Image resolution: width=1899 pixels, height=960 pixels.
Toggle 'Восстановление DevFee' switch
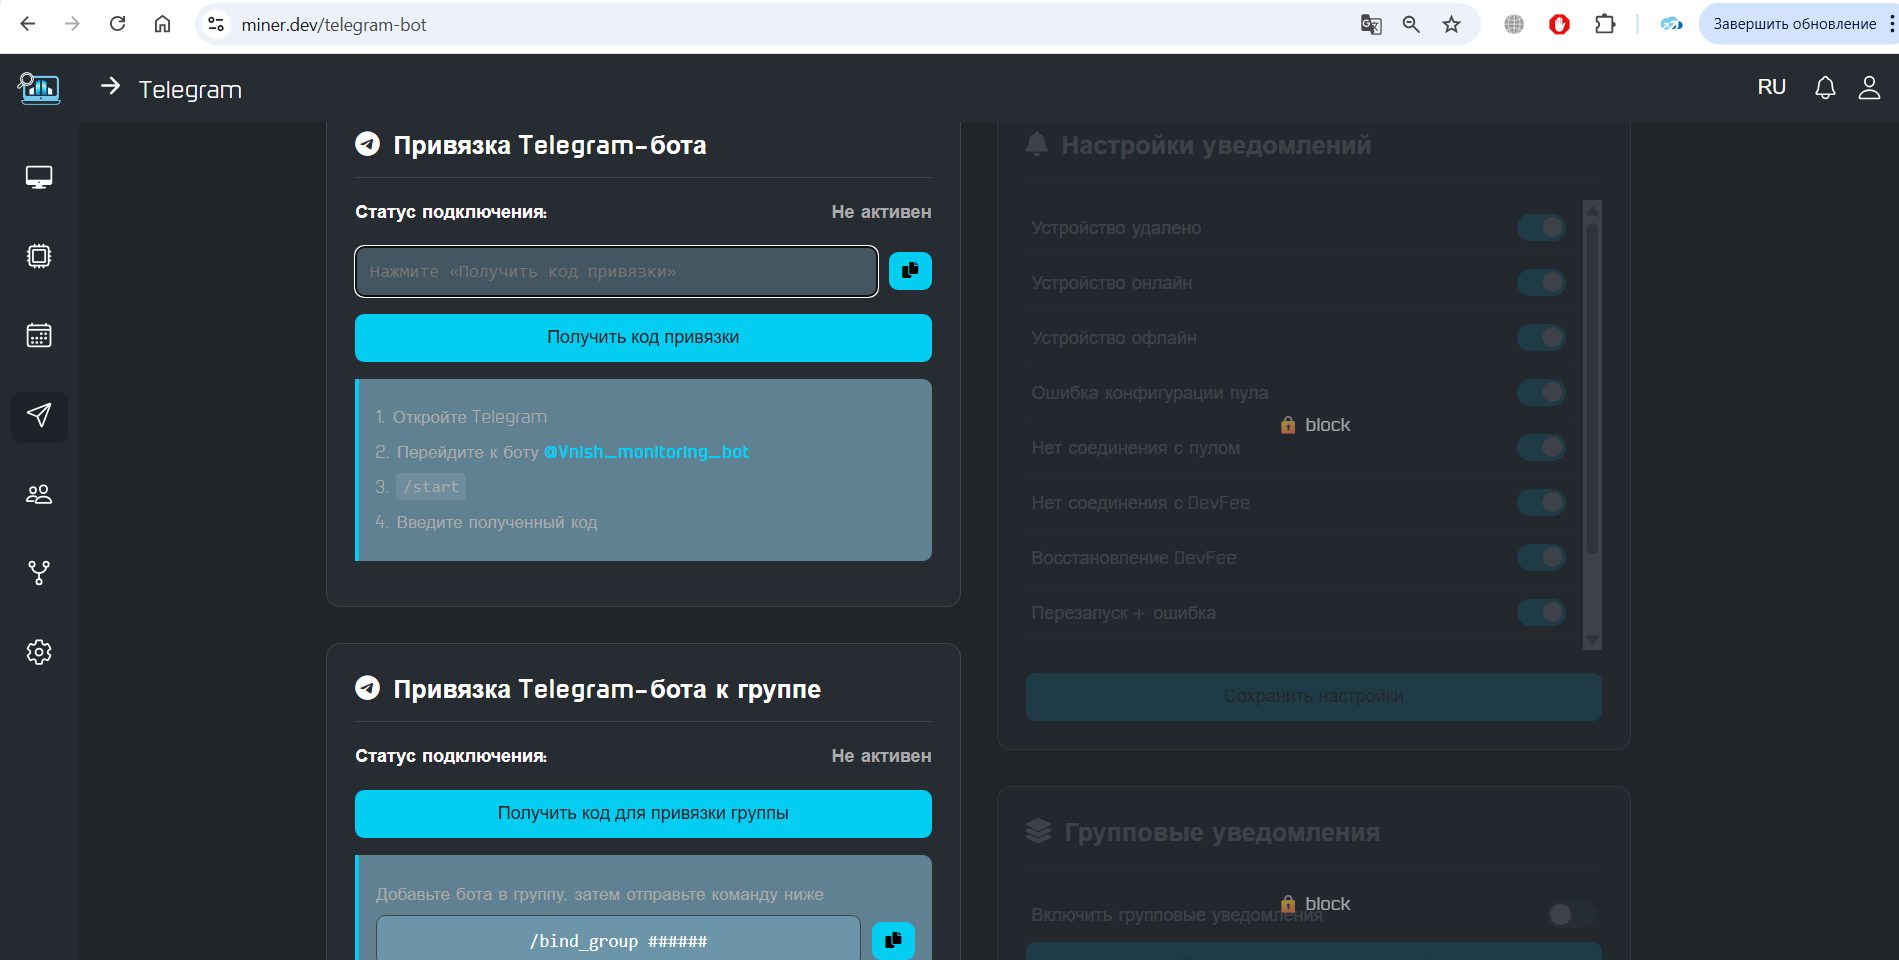click(x=1541, y=558)
